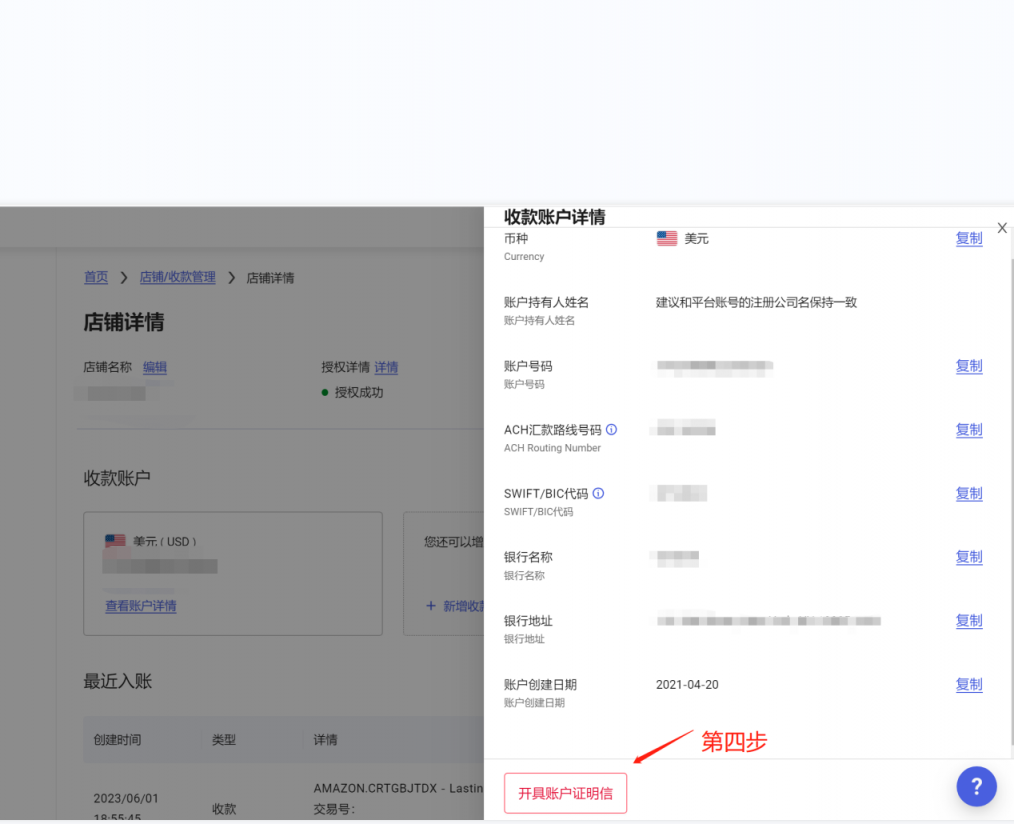
Task: Click 编辑 next to 店铺名称
Action: [155, 367]
